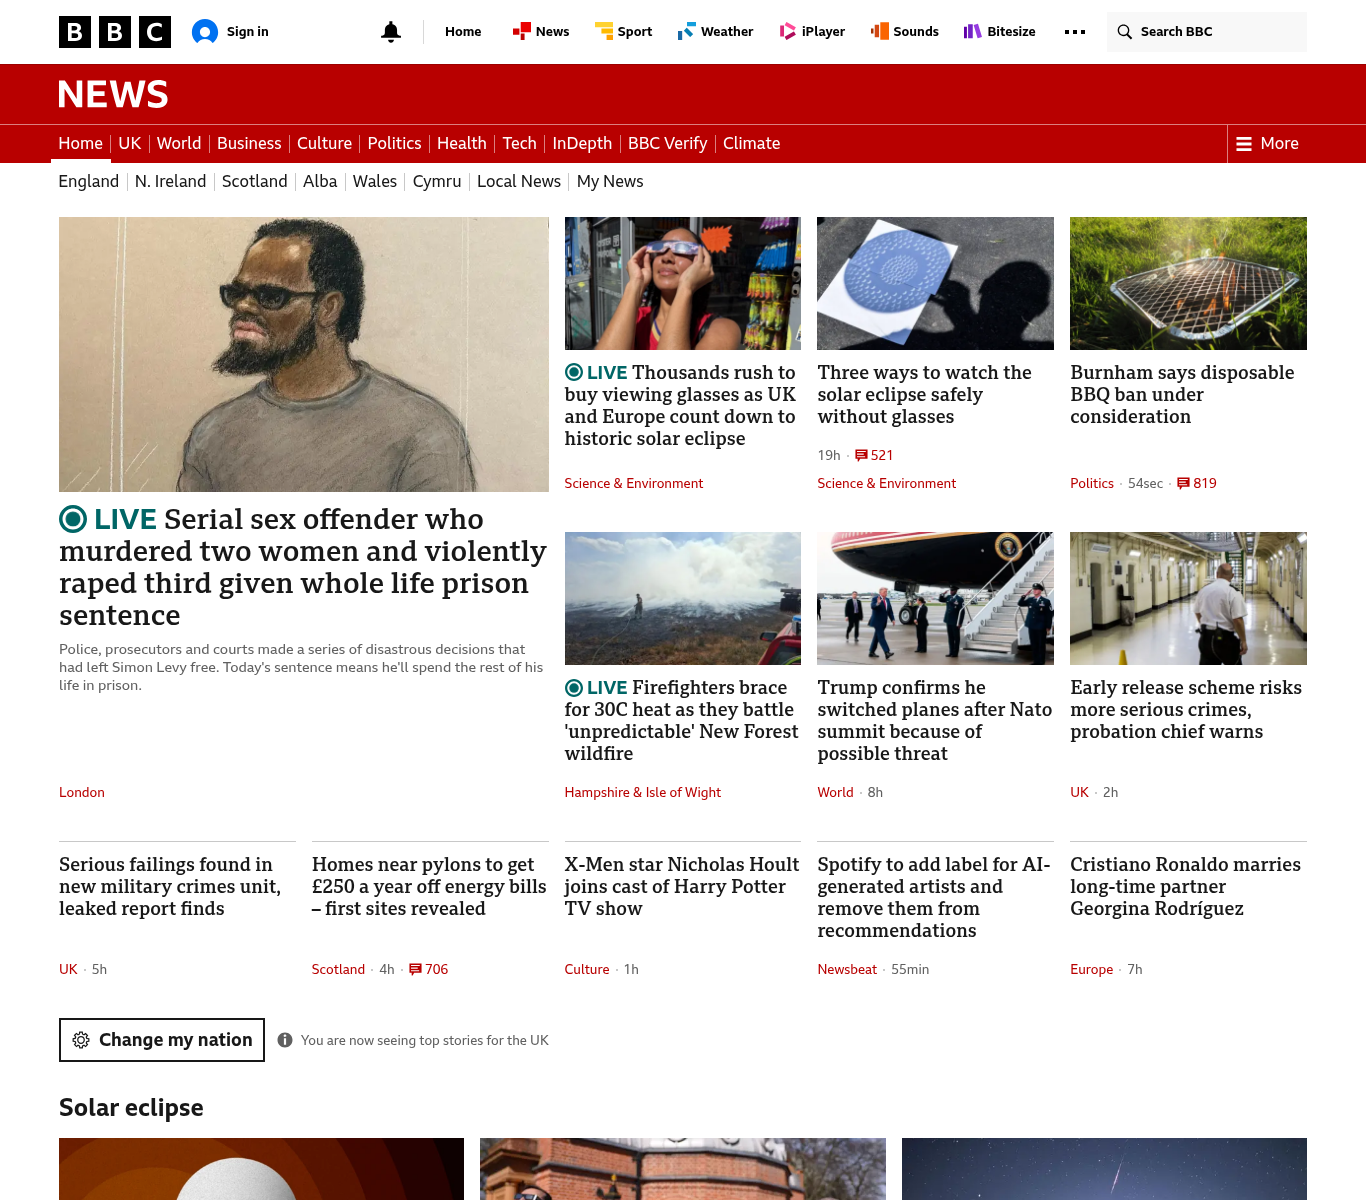Open headline about Trump switching planes
The width and height of the screenshot is (1366, 1200).
tap(935, 720)
